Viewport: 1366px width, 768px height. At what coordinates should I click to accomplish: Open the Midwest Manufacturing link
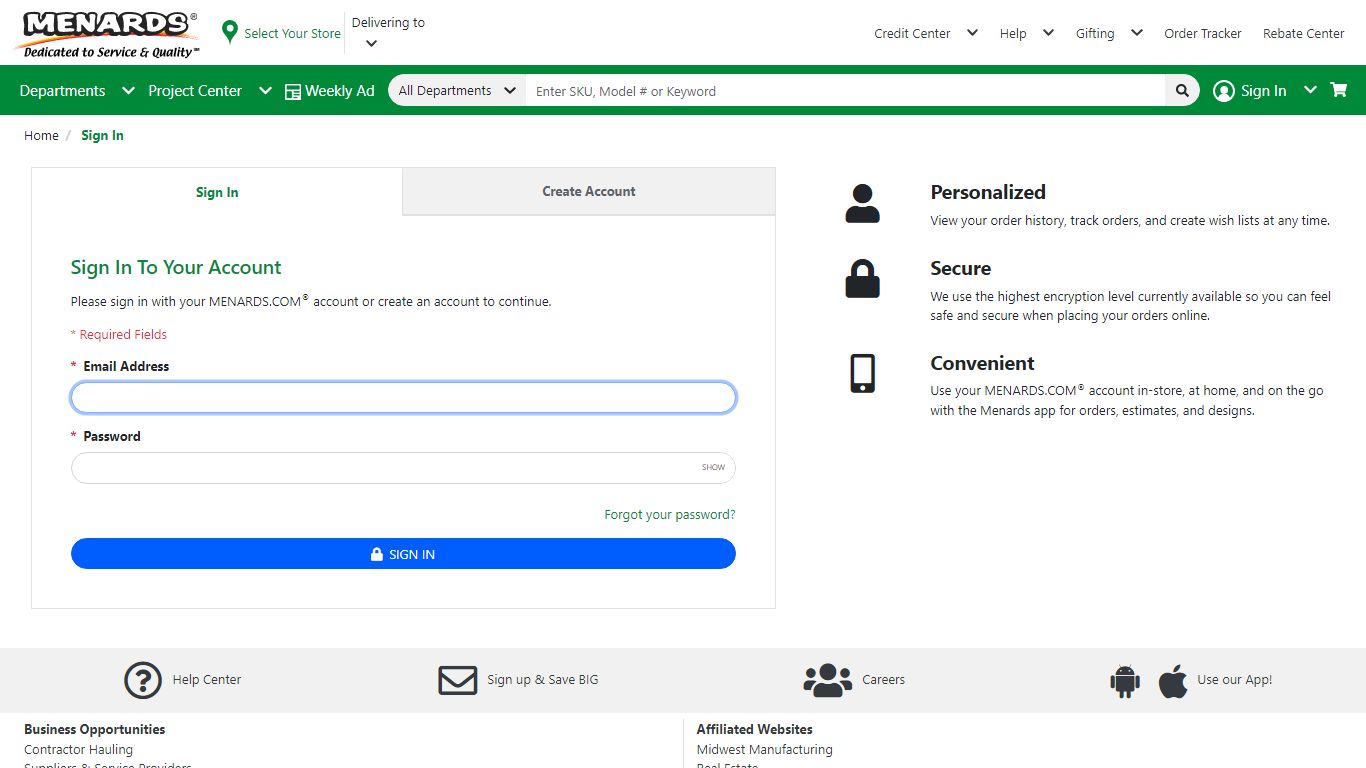765,750
